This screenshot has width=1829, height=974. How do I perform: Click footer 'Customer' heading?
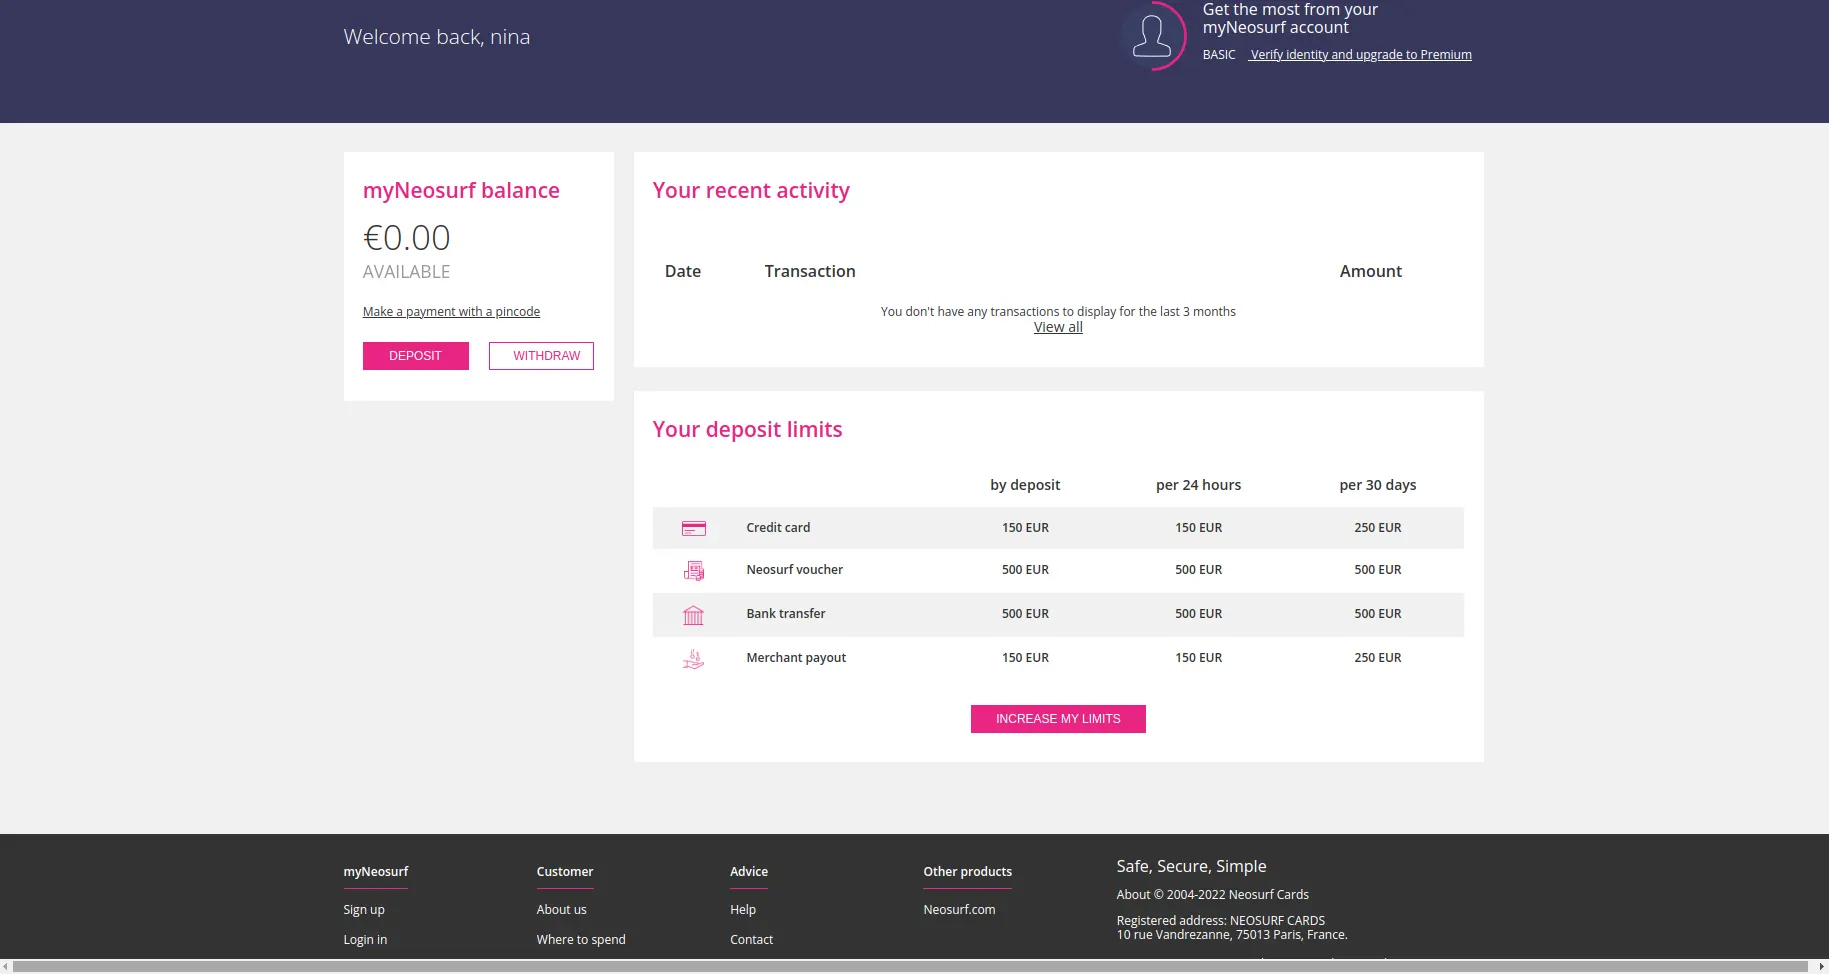pyautogui.click(x=564, y=872)
